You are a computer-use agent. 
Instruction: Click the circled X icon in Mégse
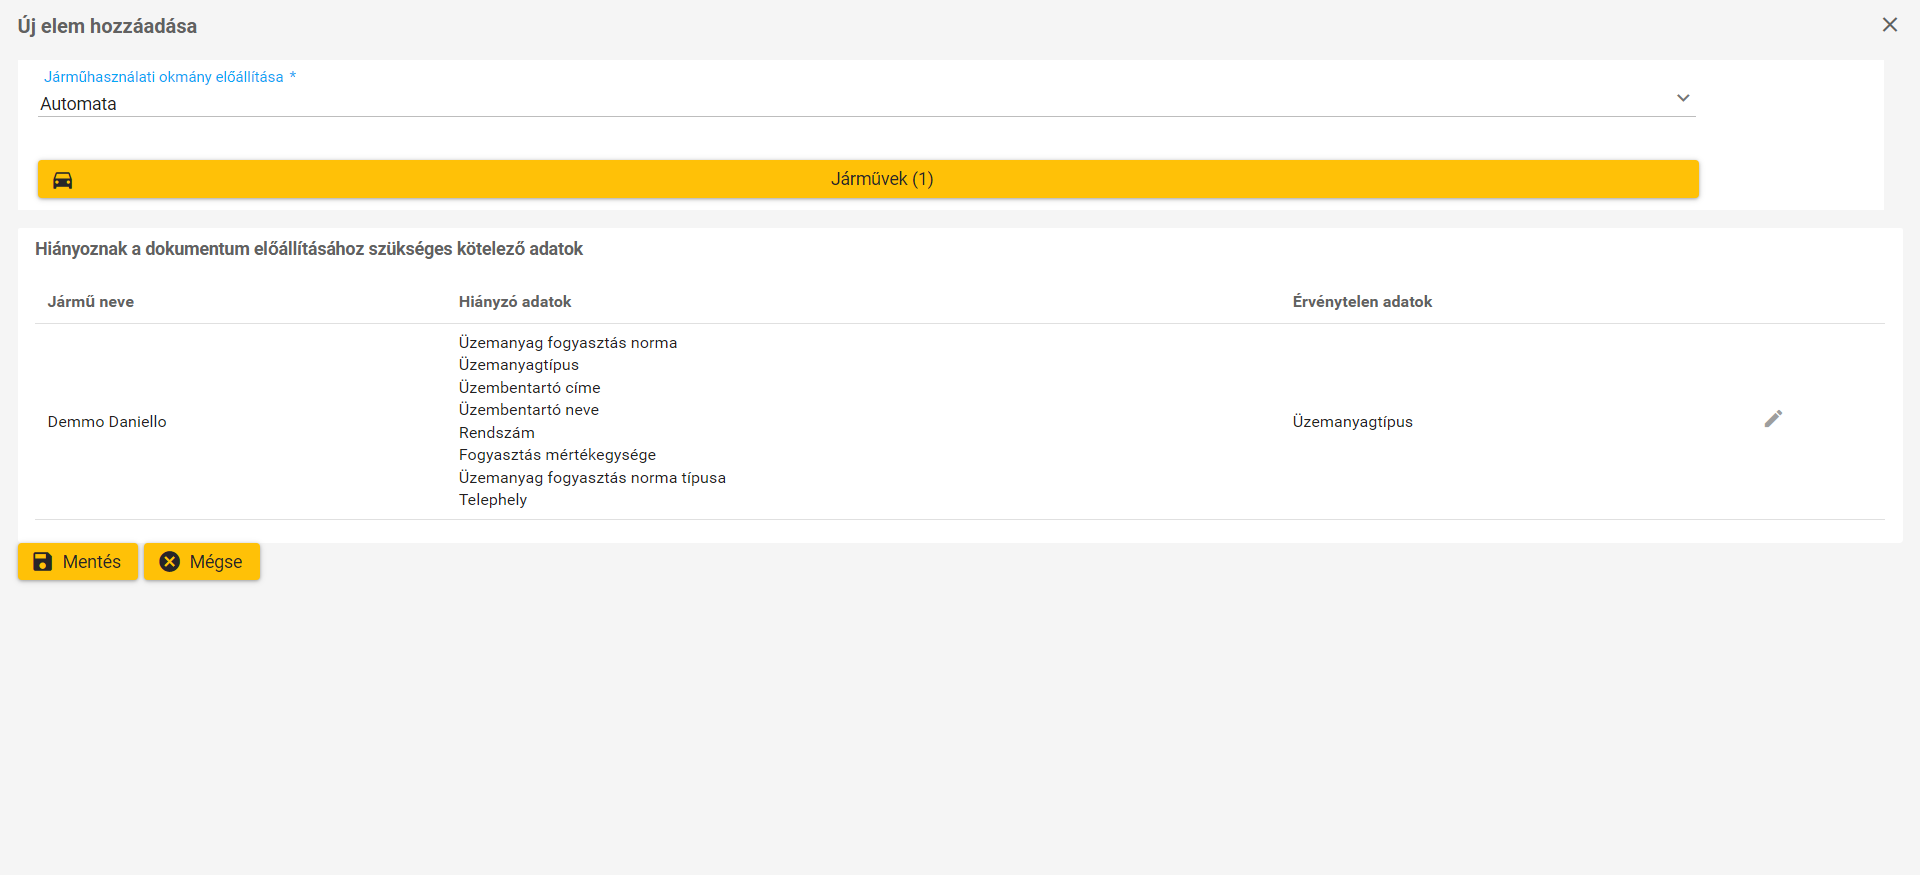170,562
